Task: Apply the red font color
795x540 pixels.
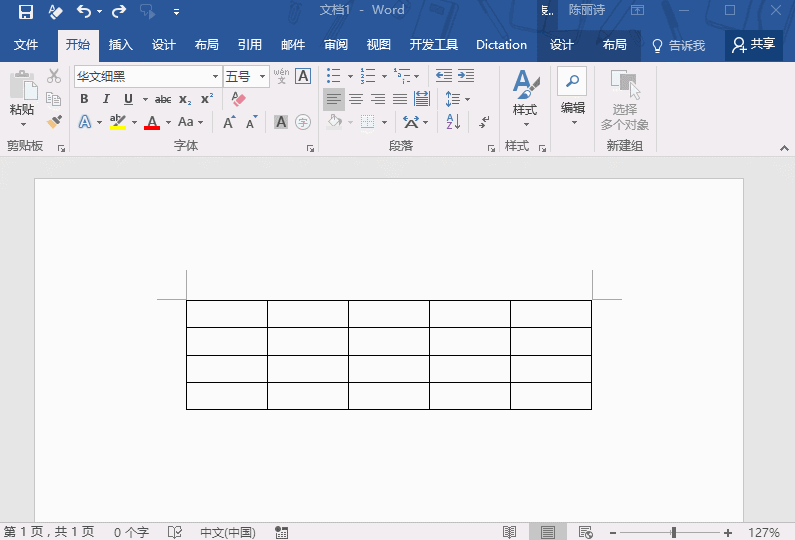Action: coord(152,122)
